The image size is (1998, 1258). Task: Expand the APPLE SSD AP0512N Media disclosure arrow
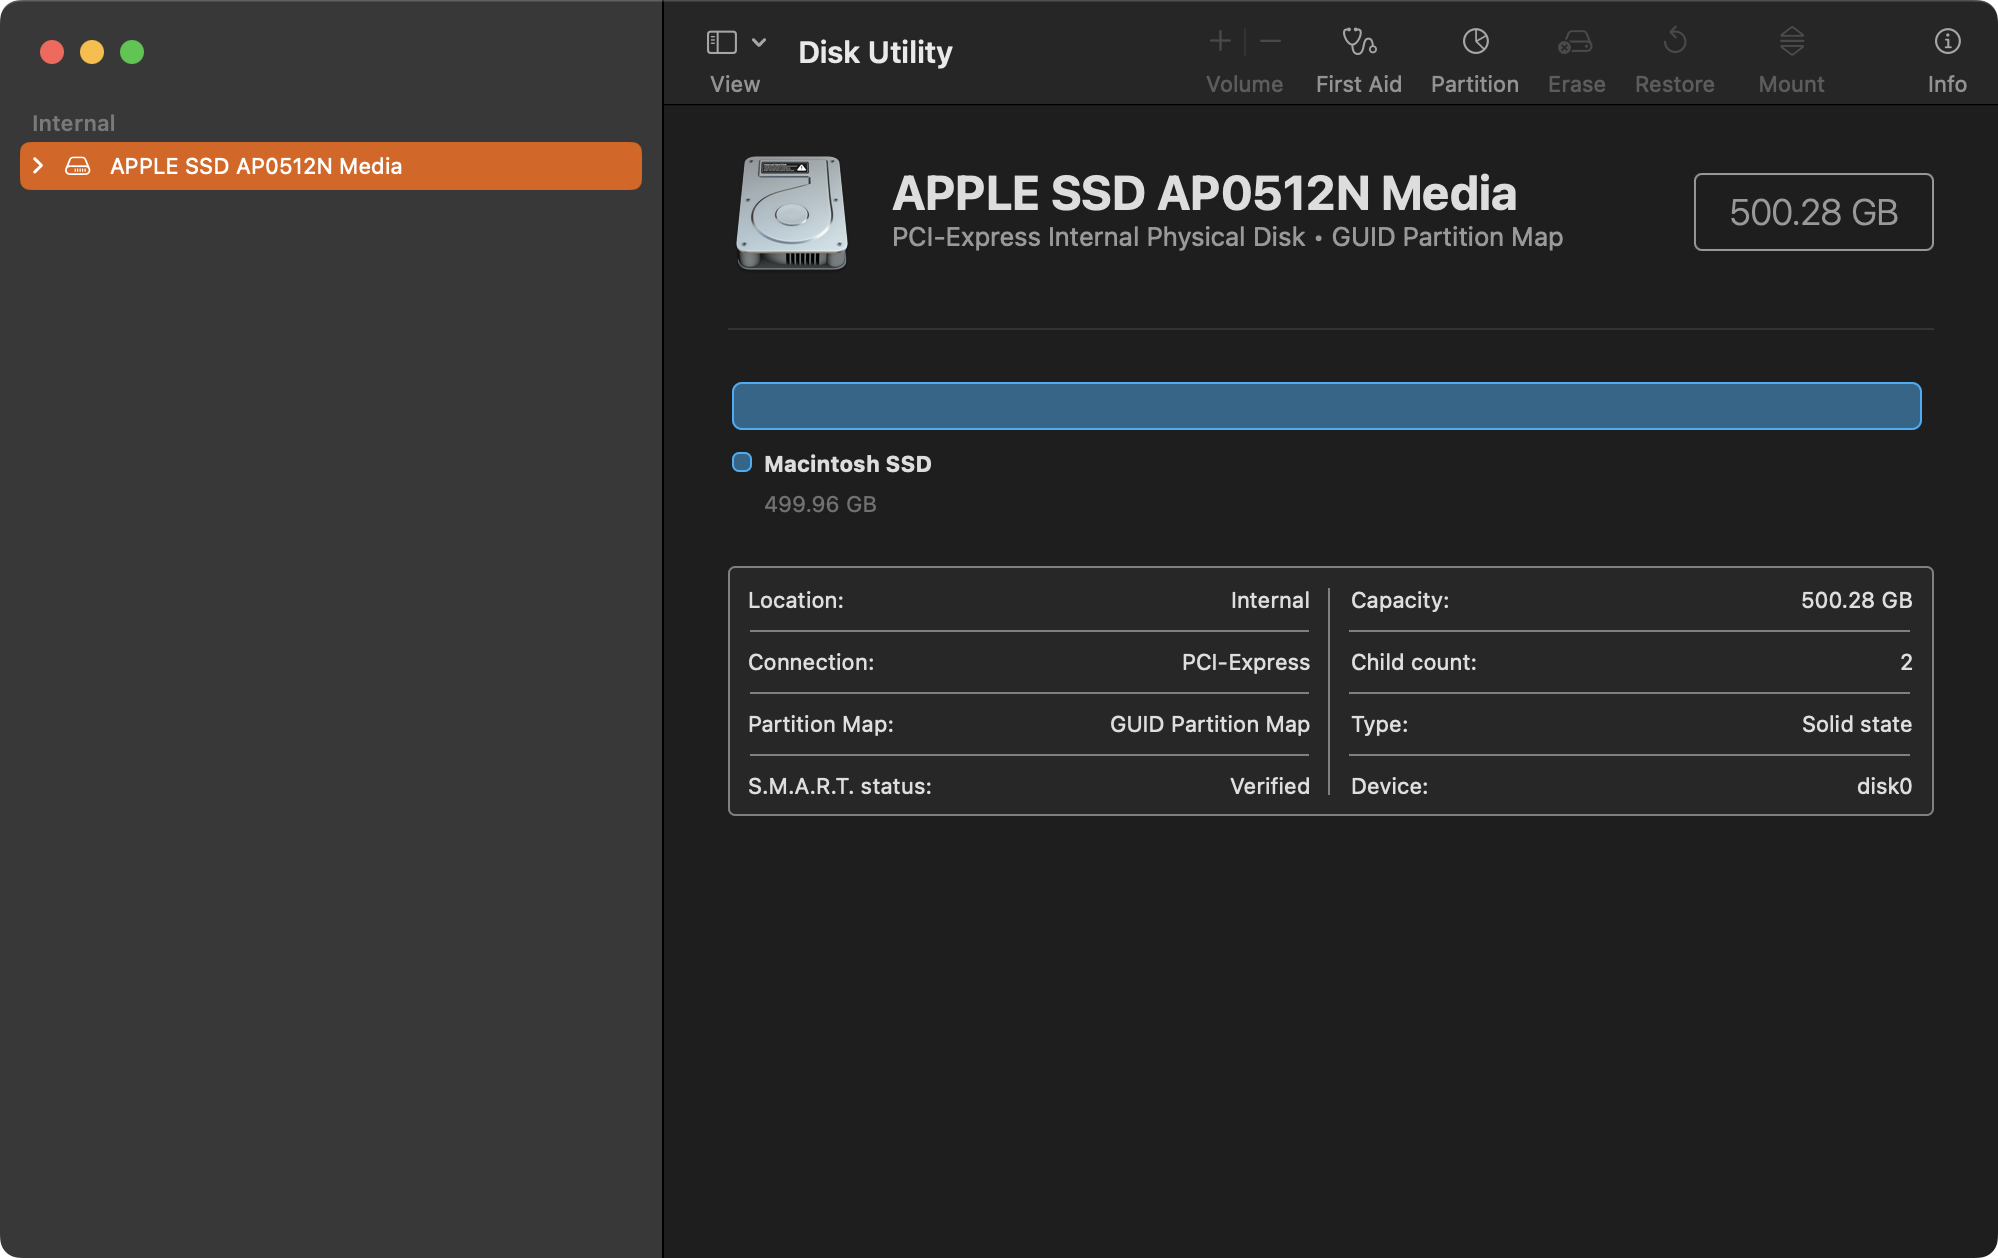pos(38,166)
